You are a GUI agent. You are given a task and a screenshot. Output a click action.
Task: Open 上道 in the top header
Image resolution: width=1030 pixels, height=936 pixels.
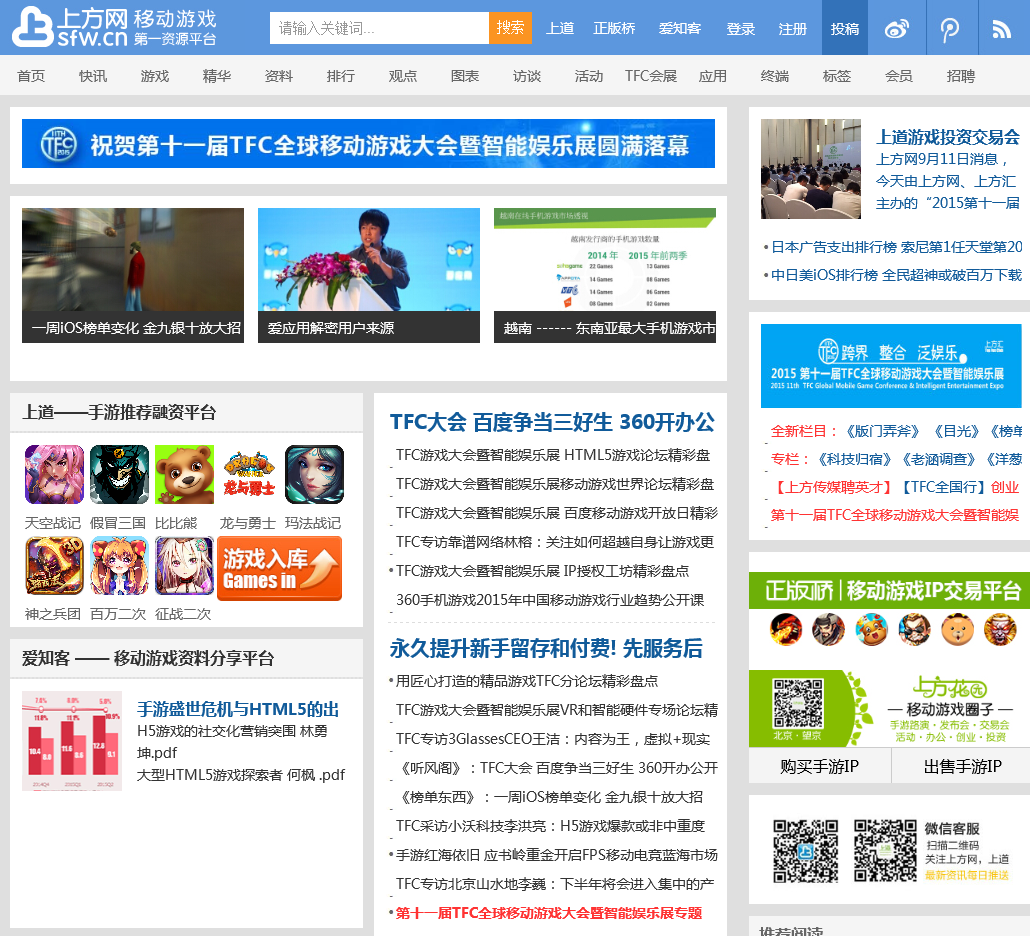click(560, 28)
